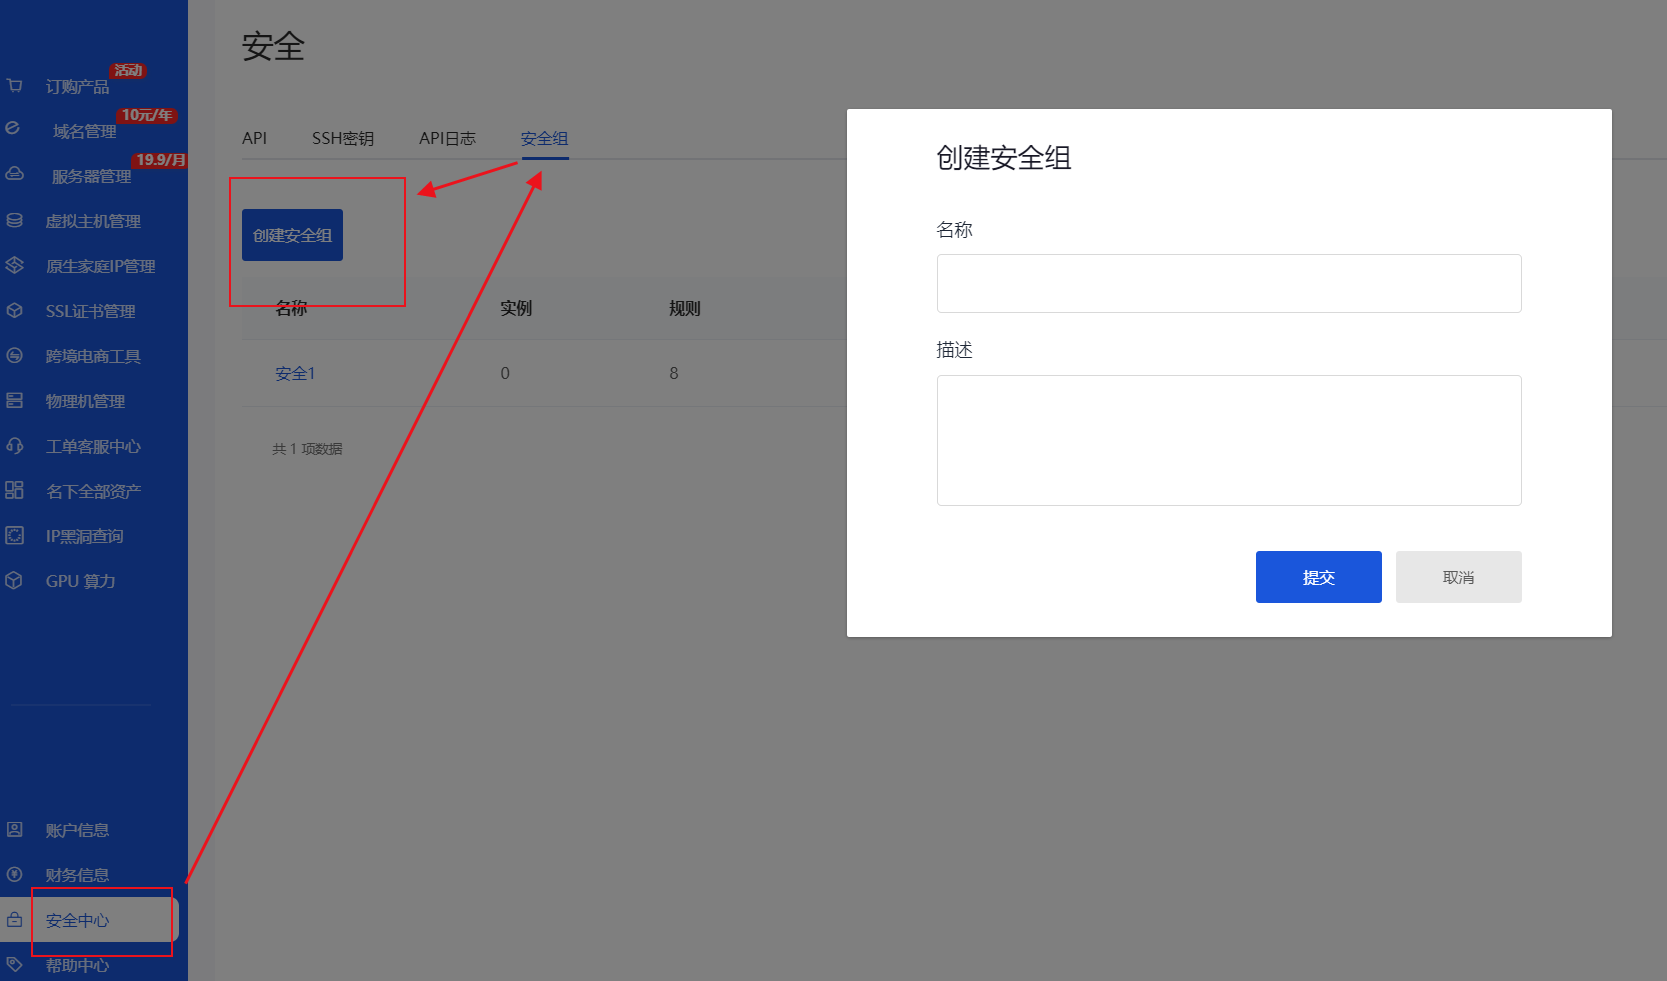Open 订购产品 in the sidebar
Image resolution: width=1667 pixels, height=981 pixels.
77,86
